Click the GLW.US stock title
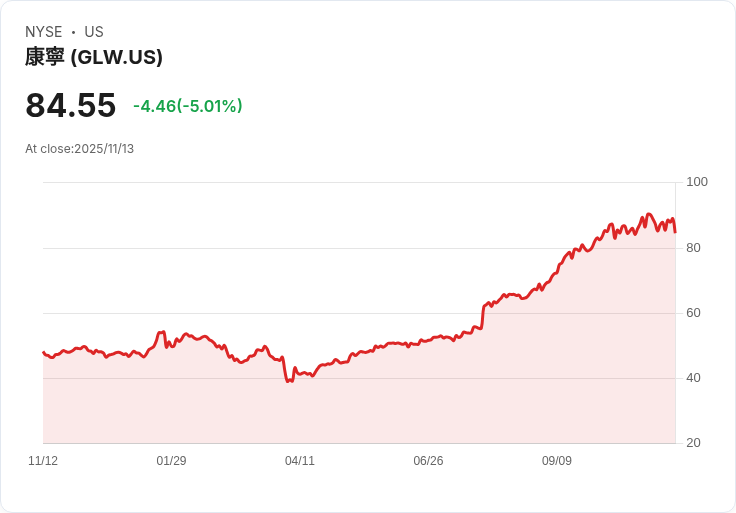Screen dimensions: 736x513 [94, 57]
